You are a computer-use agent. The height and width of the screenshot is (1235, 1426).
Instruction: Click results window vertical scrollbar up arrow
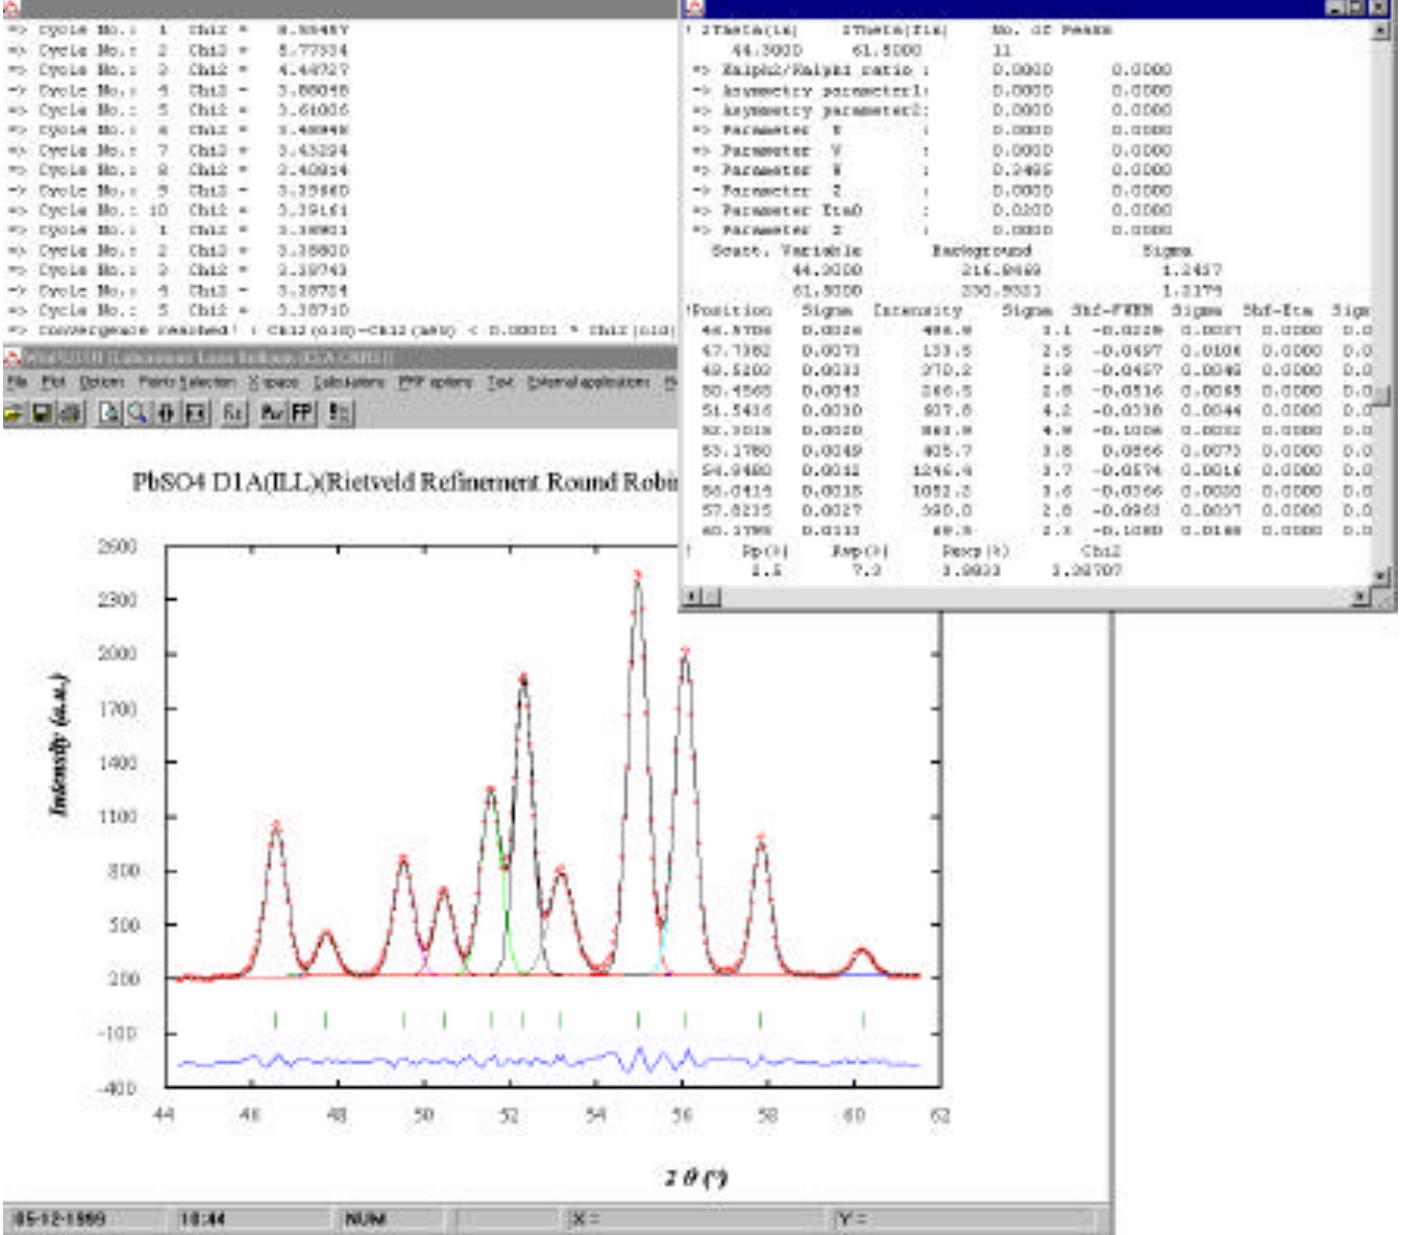tap(1381, 30)
